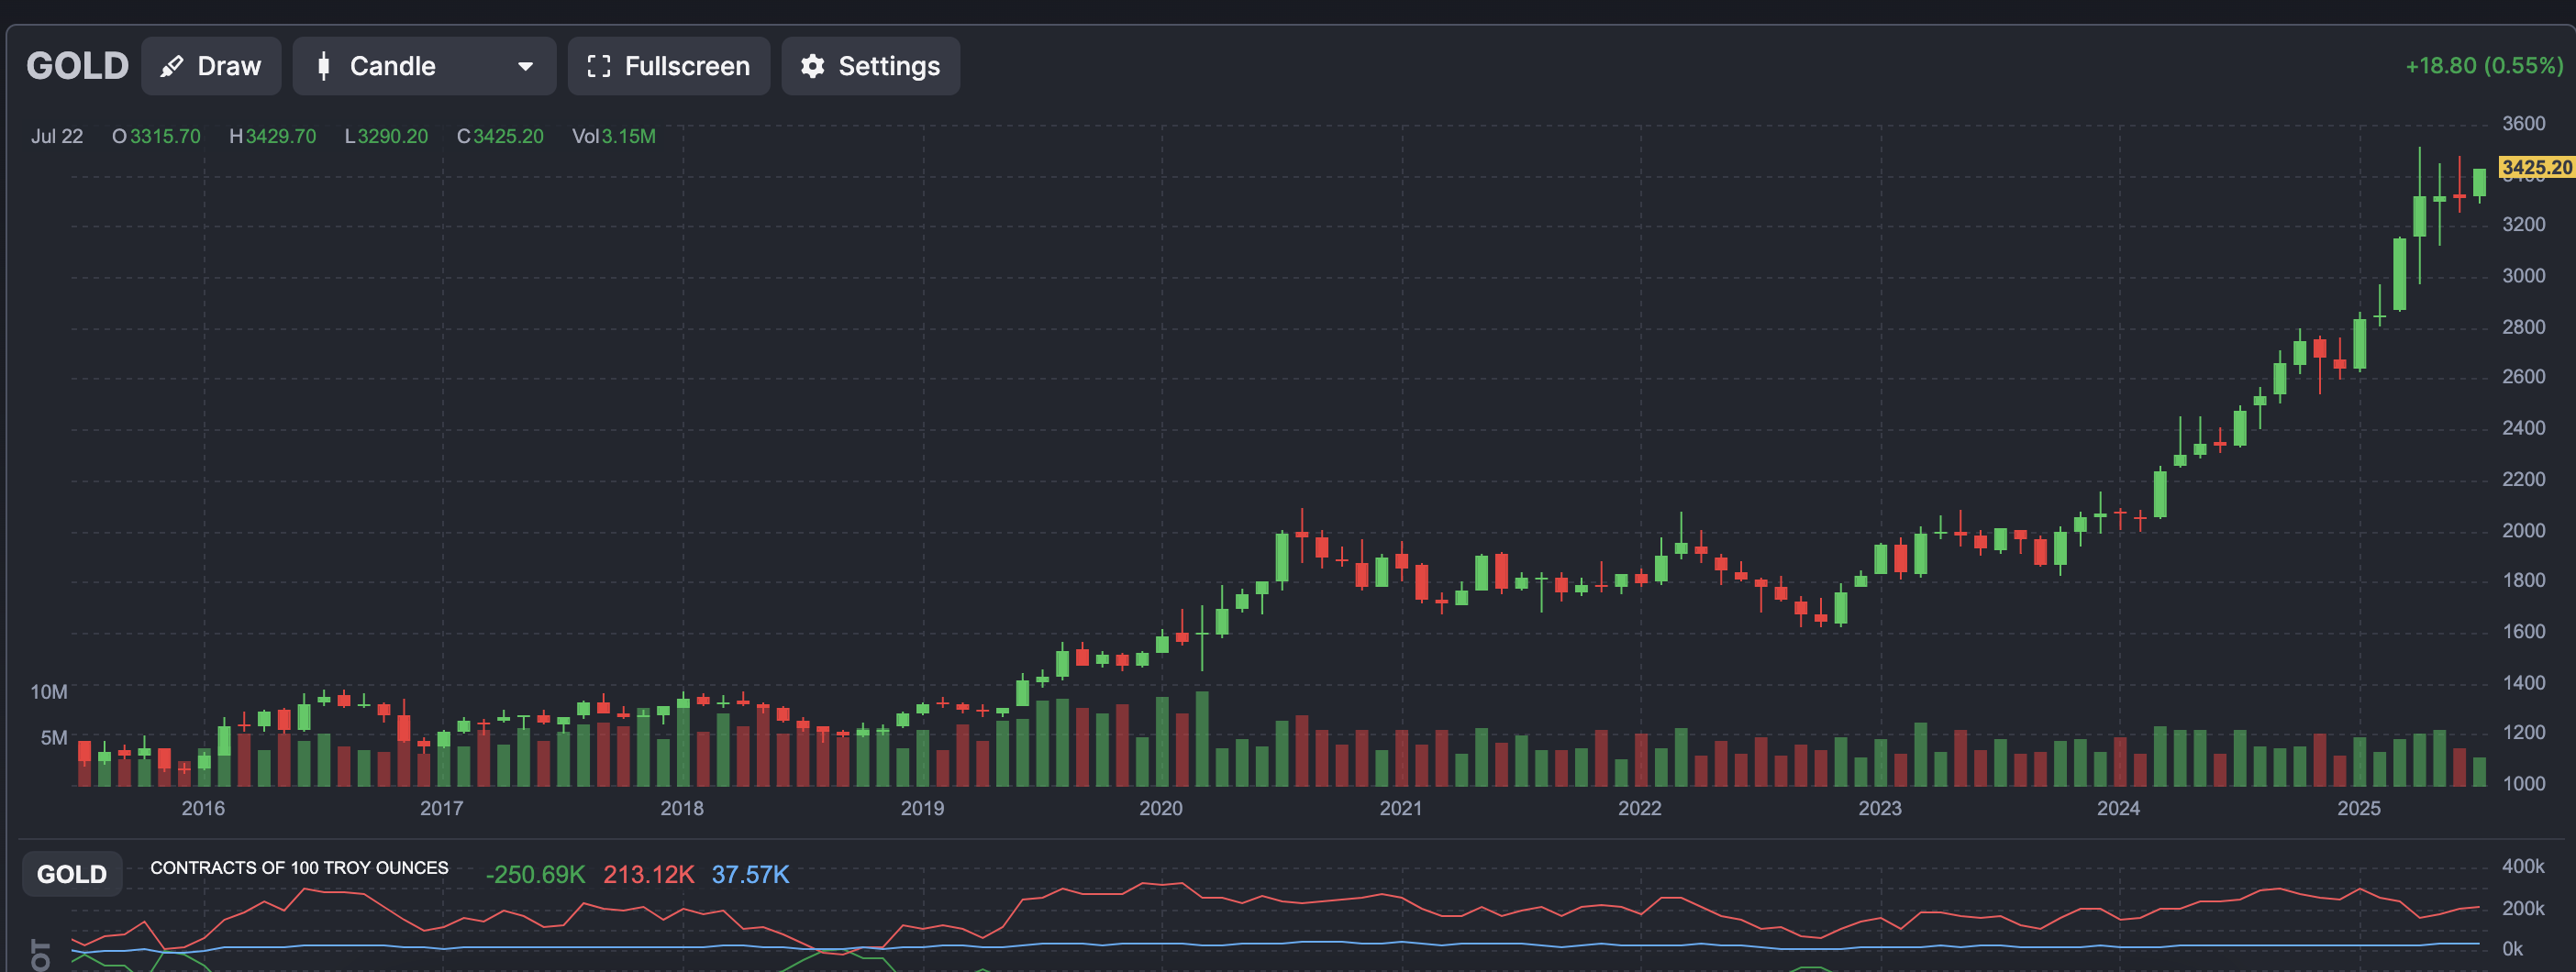Enter Fullscreen mode
The image size is (2576, 972).
click(669, 66)
